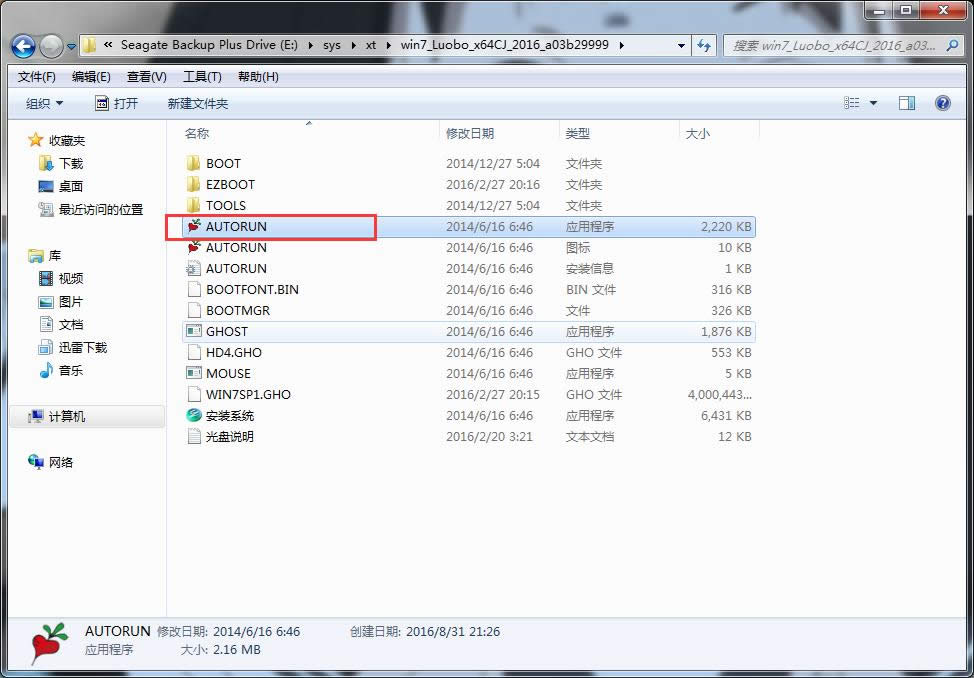The height and width of the screenshot is (678, 974).
Task: Show the preview pane via its toolbar icon
Action: [x=907, y=102]
